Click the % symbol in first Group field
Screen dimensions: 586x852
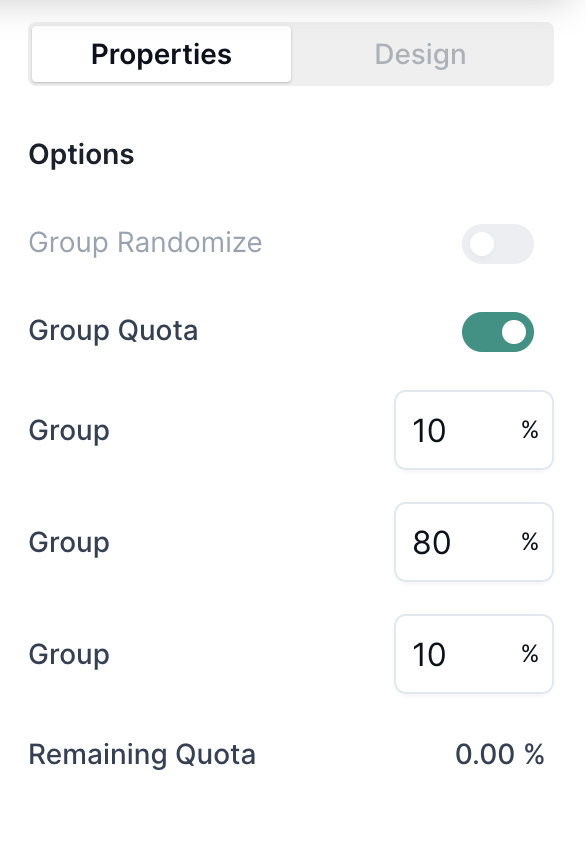click(530, 430)
